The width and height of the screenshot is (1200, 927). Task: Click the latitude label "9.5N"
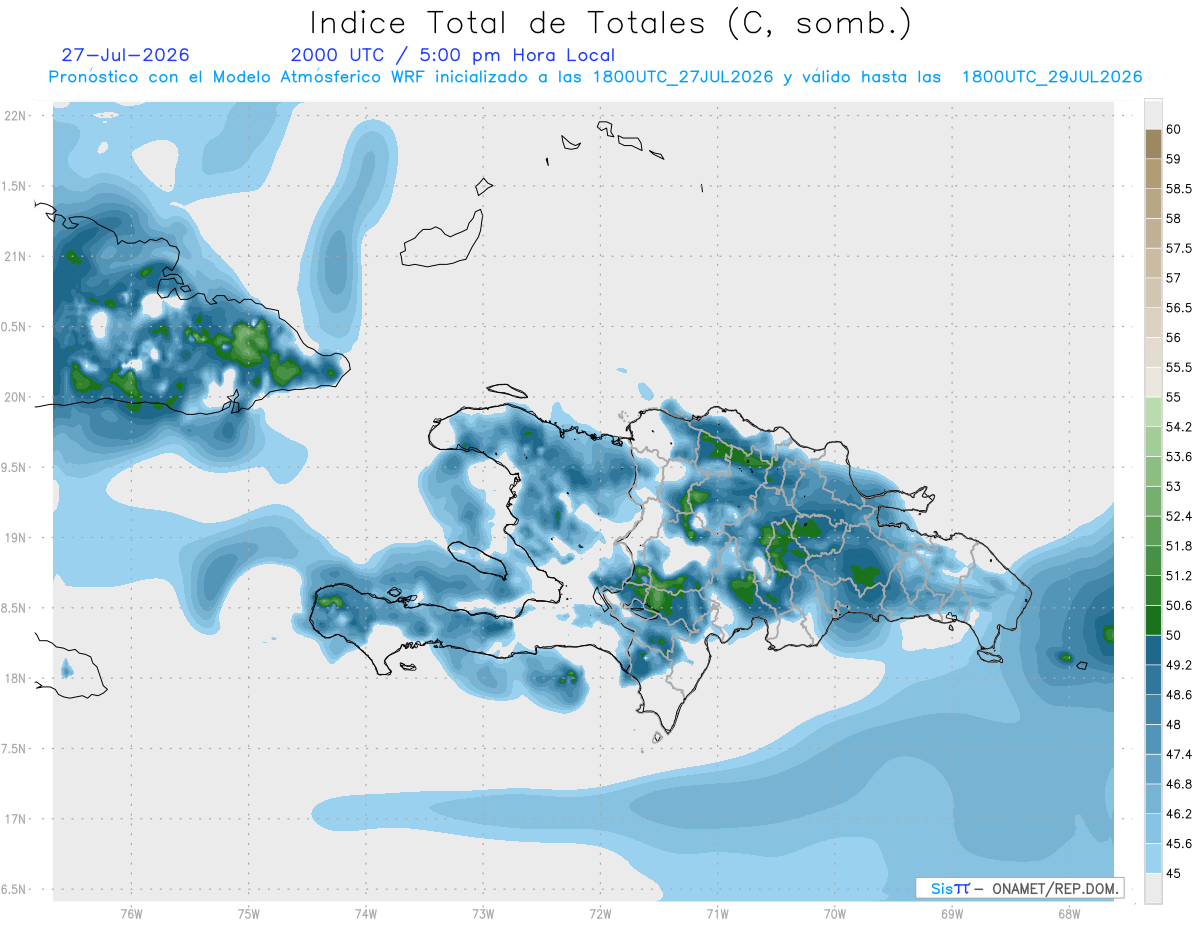(13, 467)
